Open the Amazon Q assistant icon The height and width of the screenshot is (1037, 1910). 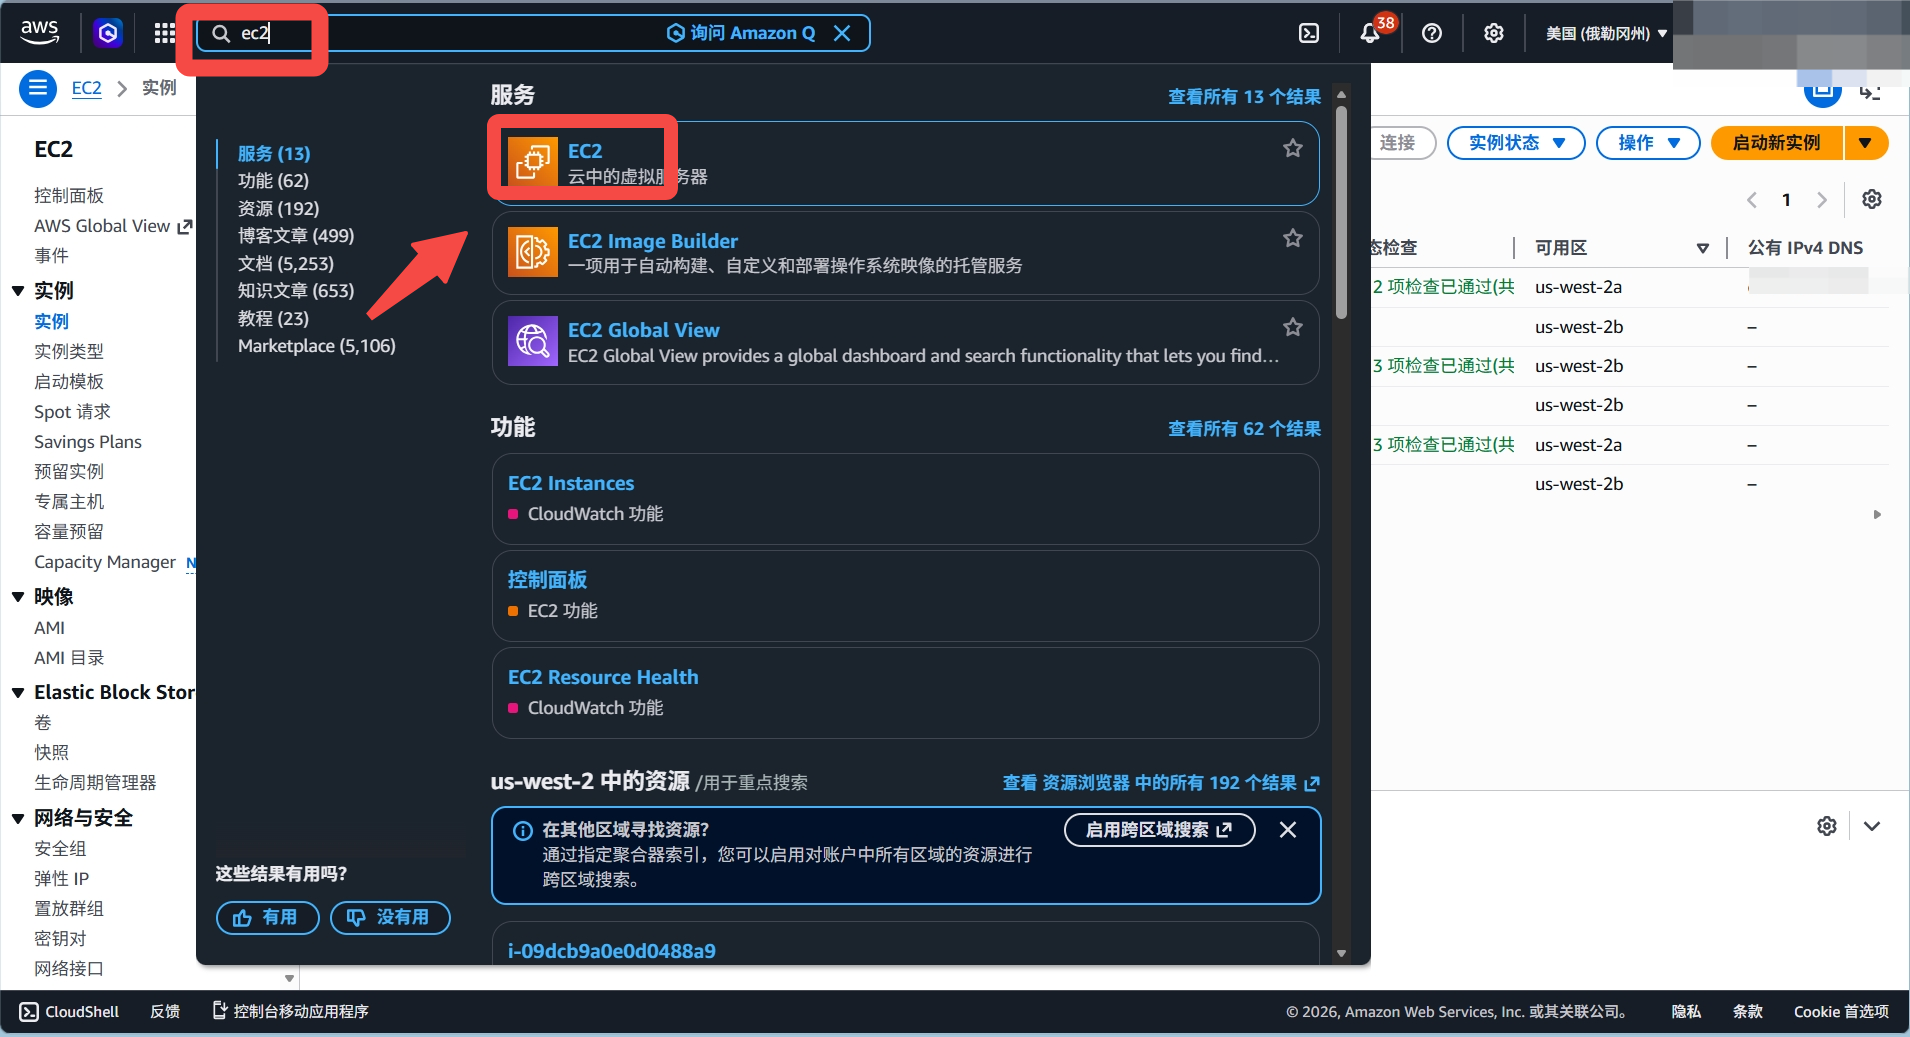point(108,33)
